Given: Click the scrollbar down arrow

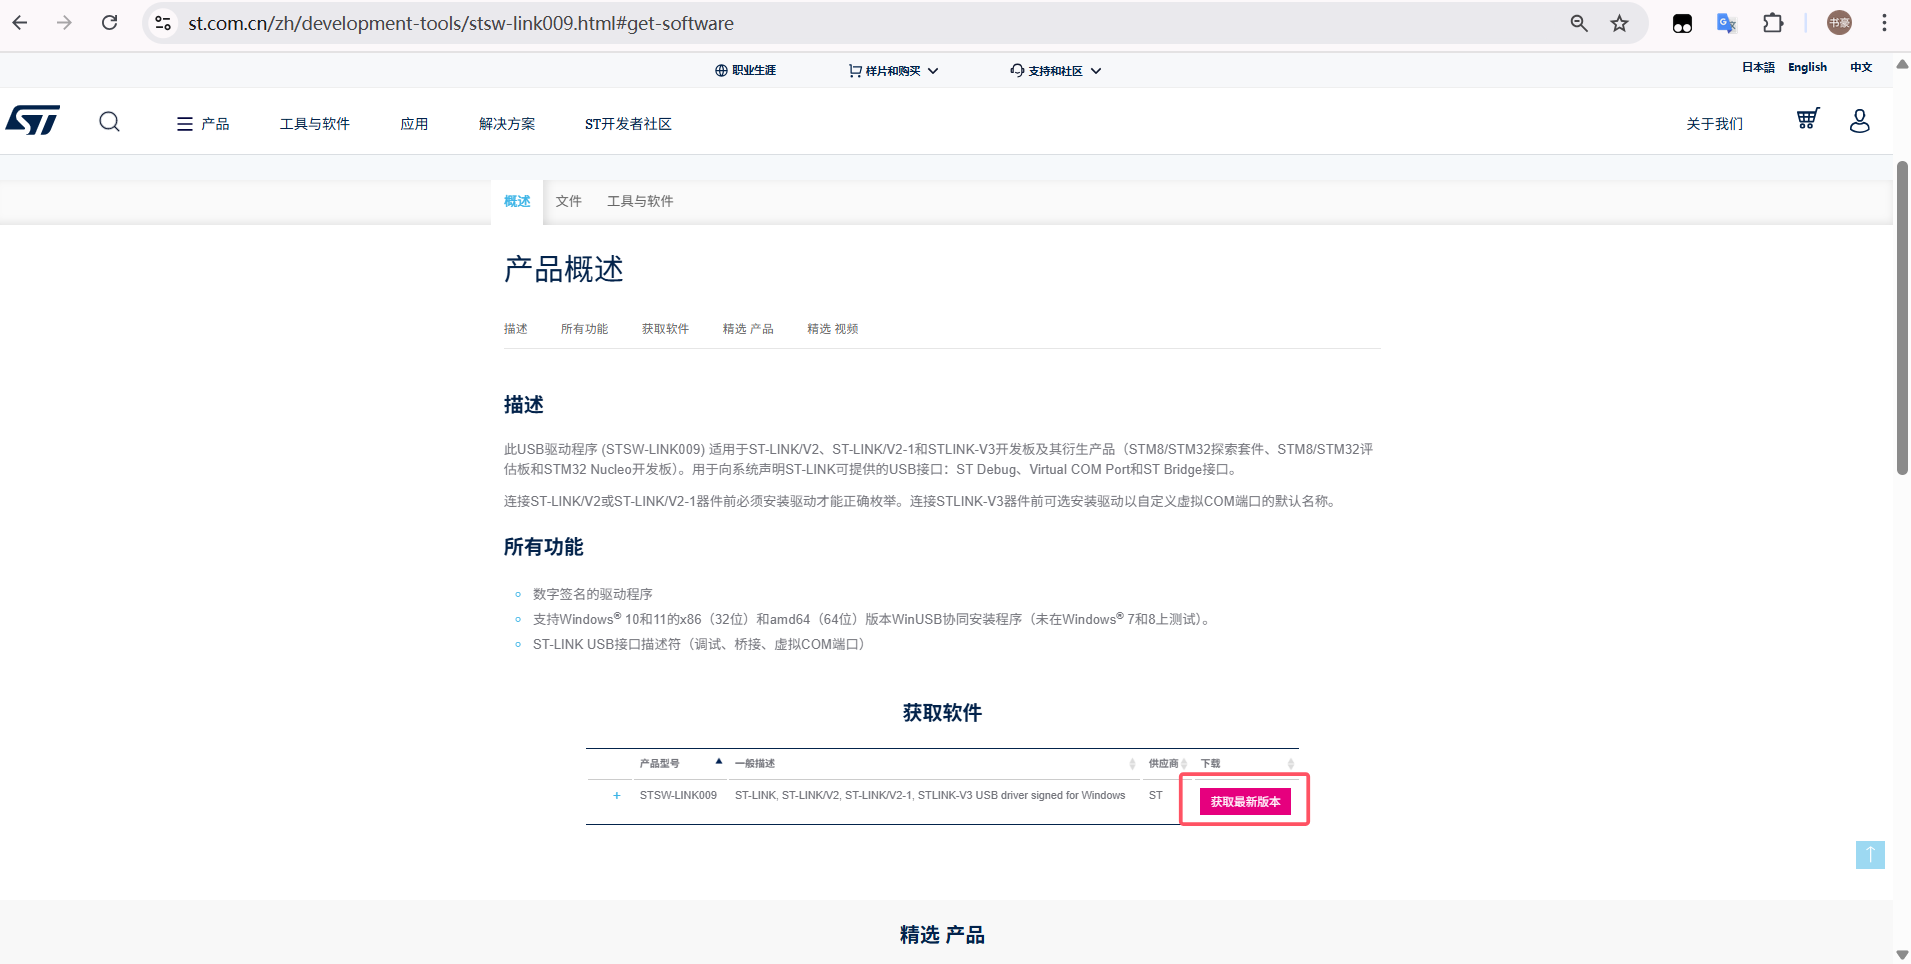Looking at the screenshot, I should 1902,955.
